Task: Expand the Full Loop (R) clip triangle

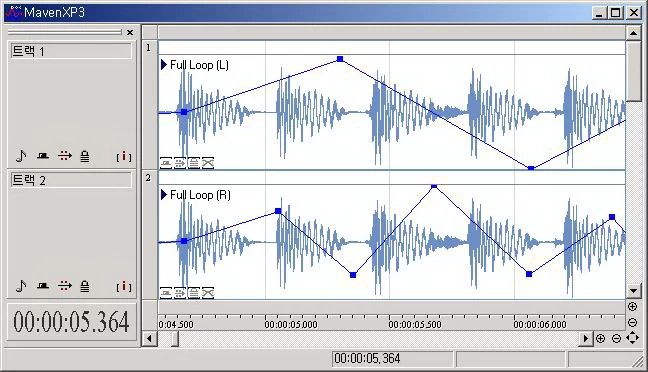Action: (164, 194)
